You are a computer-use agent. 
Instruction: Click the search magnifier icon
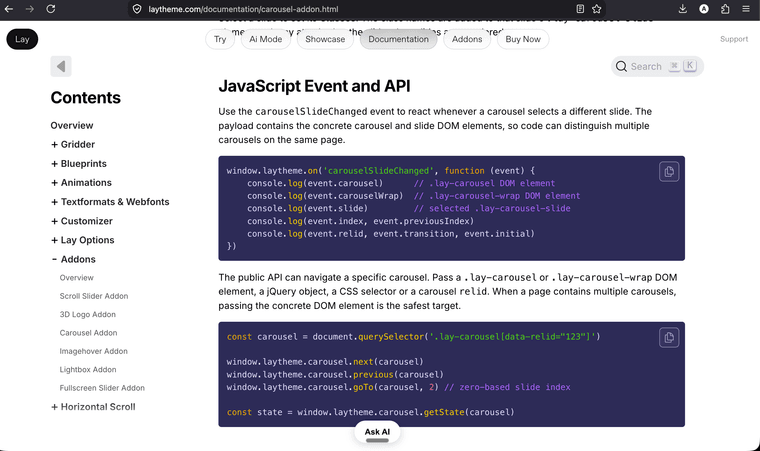click(621, 66)
